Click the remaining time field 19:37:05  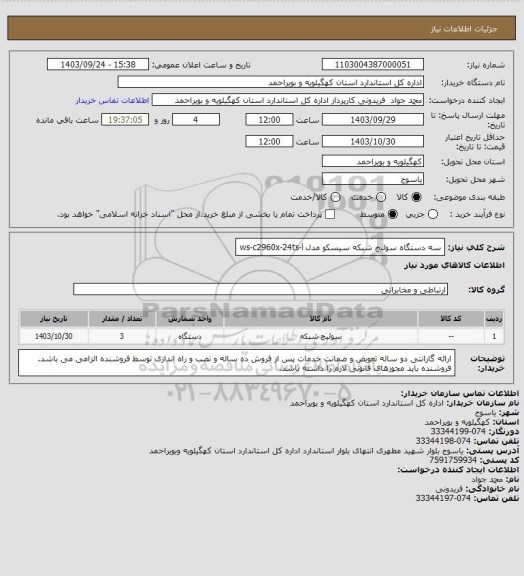(x=125, y=120)
